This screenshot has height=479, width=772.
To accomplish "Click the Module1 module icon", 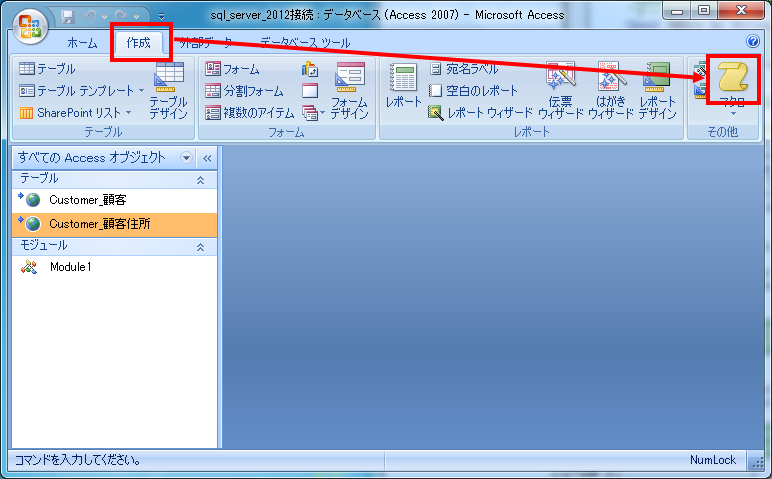I will pos(29,267).
